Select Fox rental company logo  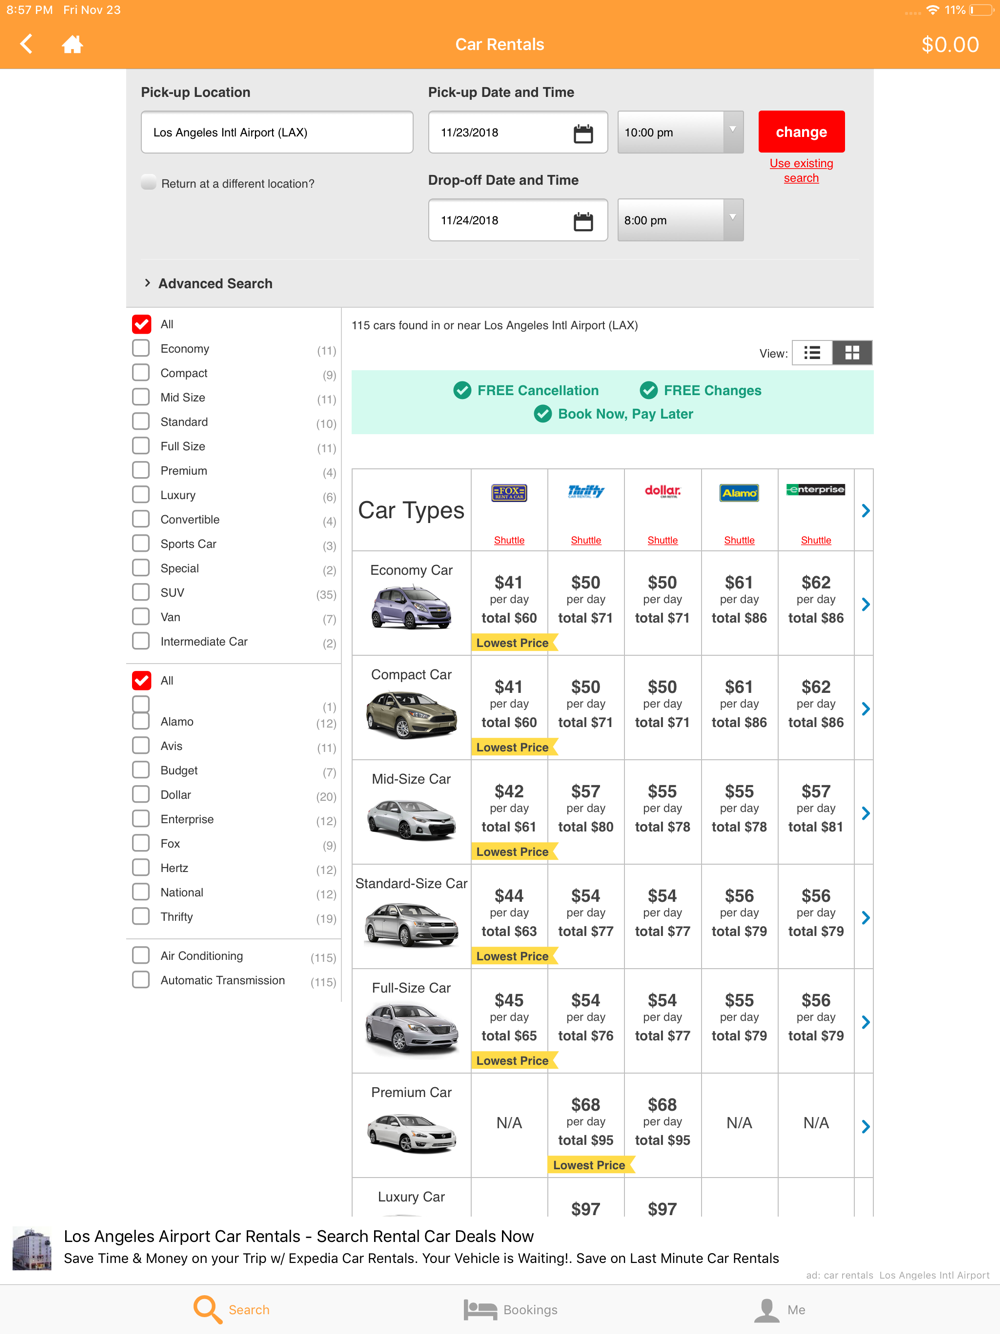[509, 493]
